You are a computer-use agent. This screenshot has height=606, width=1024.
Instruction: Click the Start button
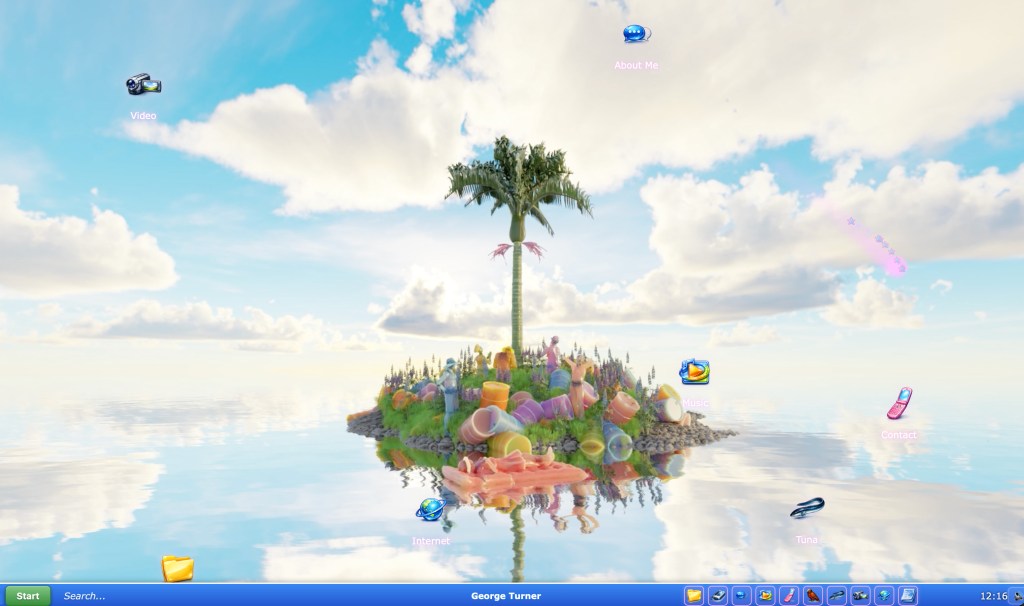(x=27, y=596)
